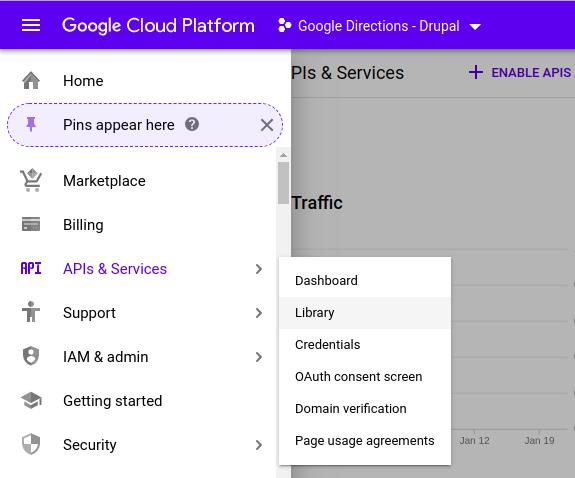Click the IAM & admin shield icon
The image size is (575, 478).
point(31,356)
